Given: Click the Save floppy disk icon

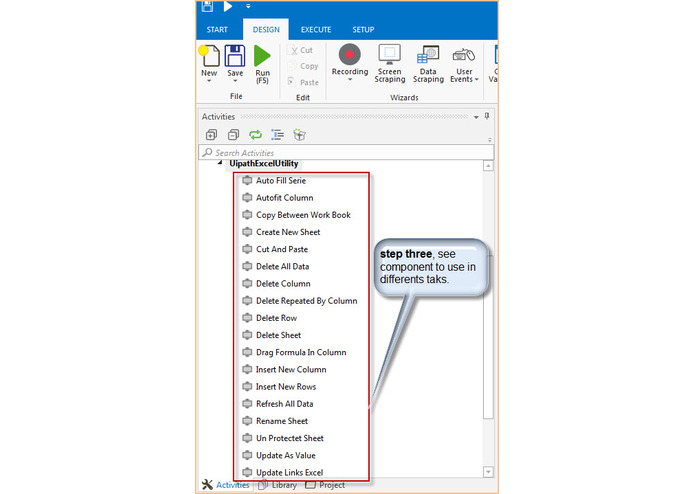Looking at the screenshot, I should pyautogui.click(x=235, y=56).
